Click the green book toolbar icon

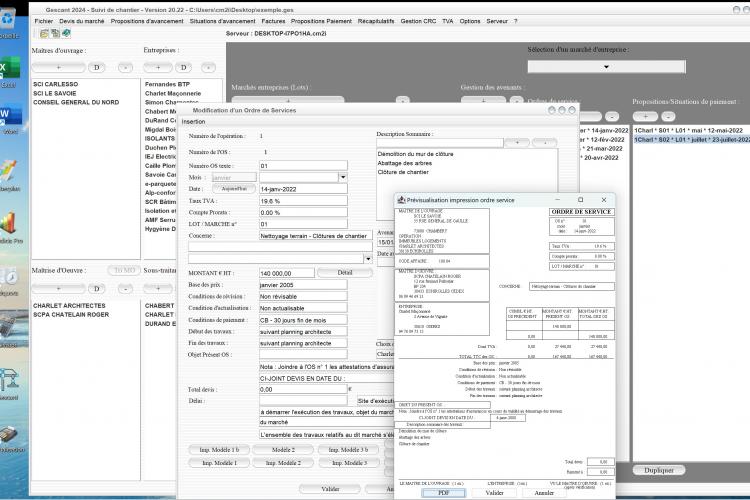click(66, 33)
